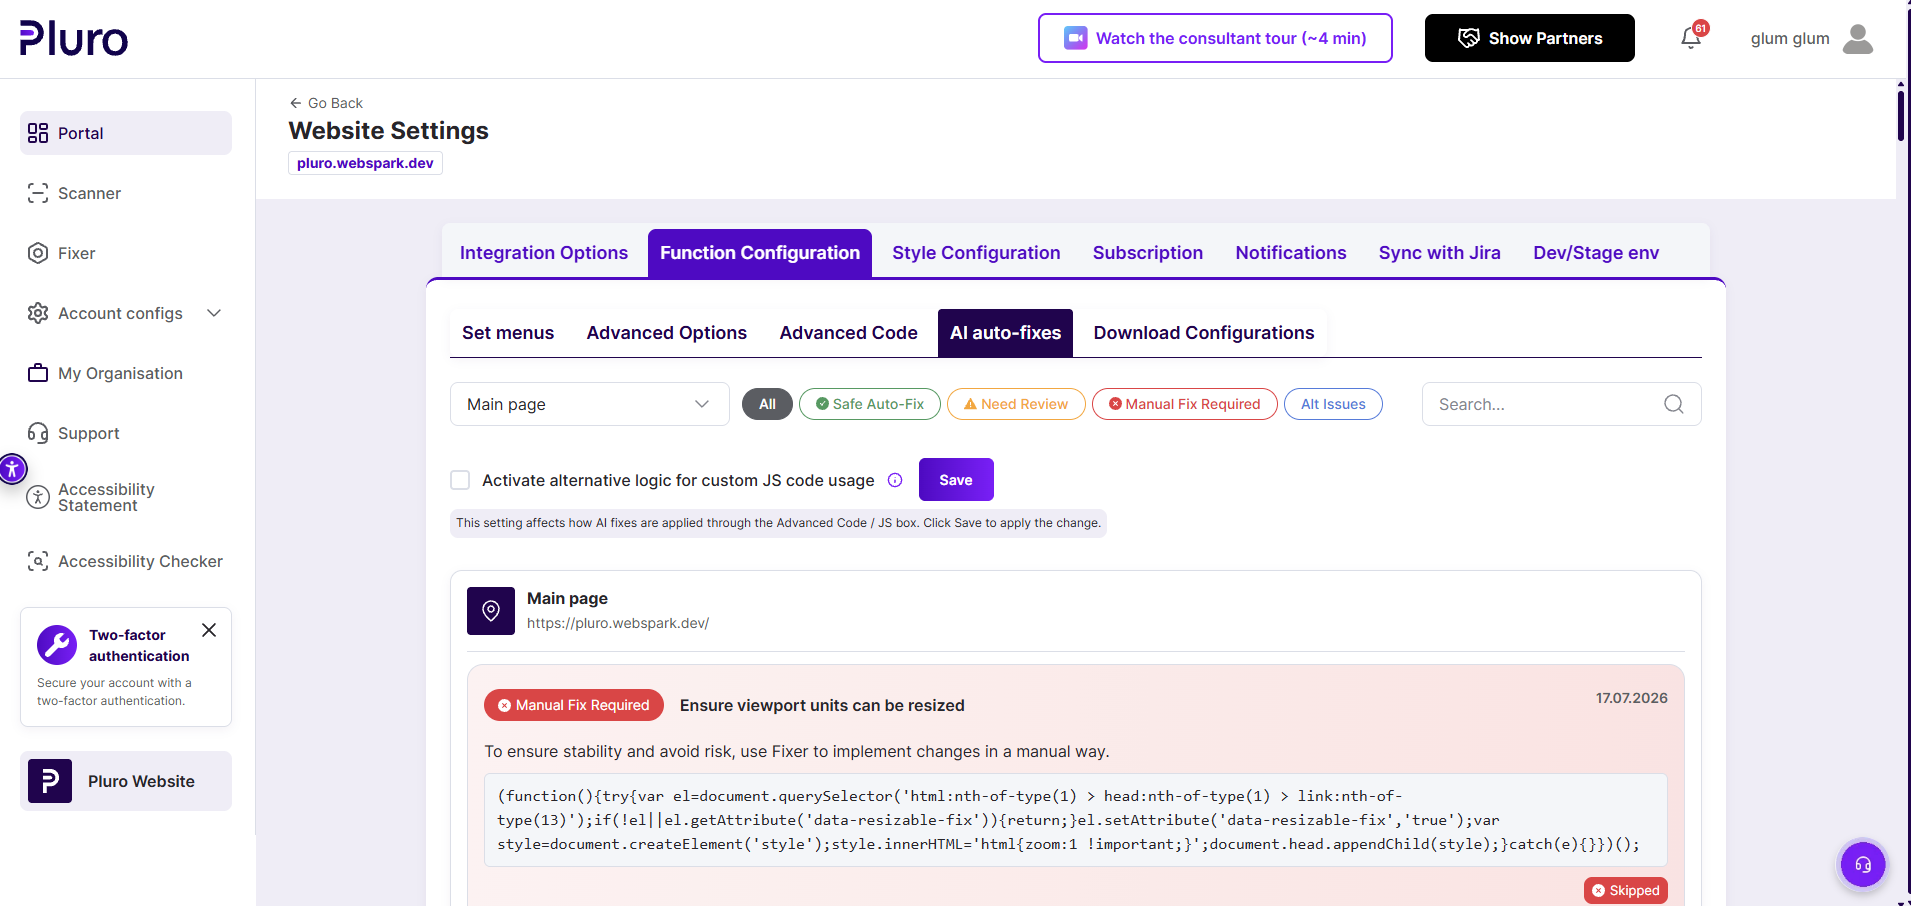Click the 17.07.2026 date text

click(1632, 698)
